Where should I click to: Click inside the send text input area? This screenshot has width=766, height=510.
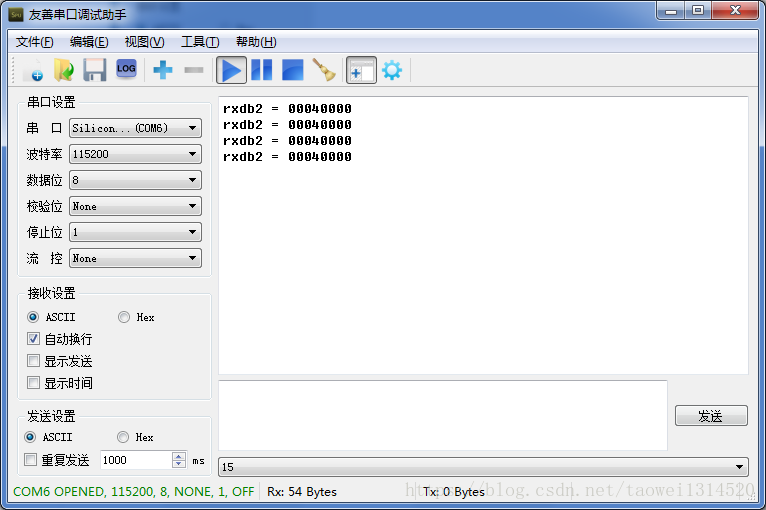(443, 415)
